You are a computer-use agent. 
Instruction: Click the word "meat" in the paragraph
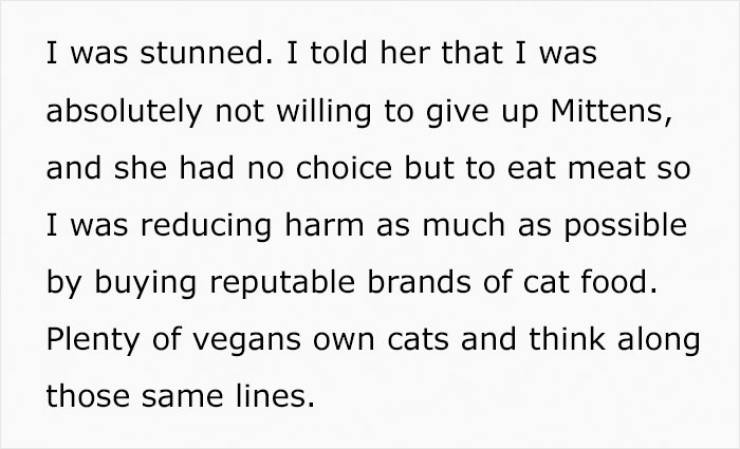pos(607,169)
